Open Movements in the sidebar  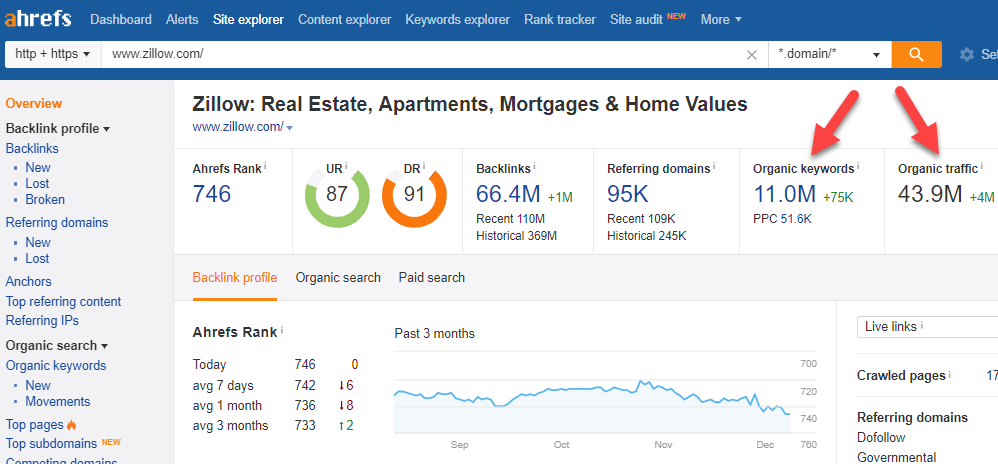coord(58,402)
